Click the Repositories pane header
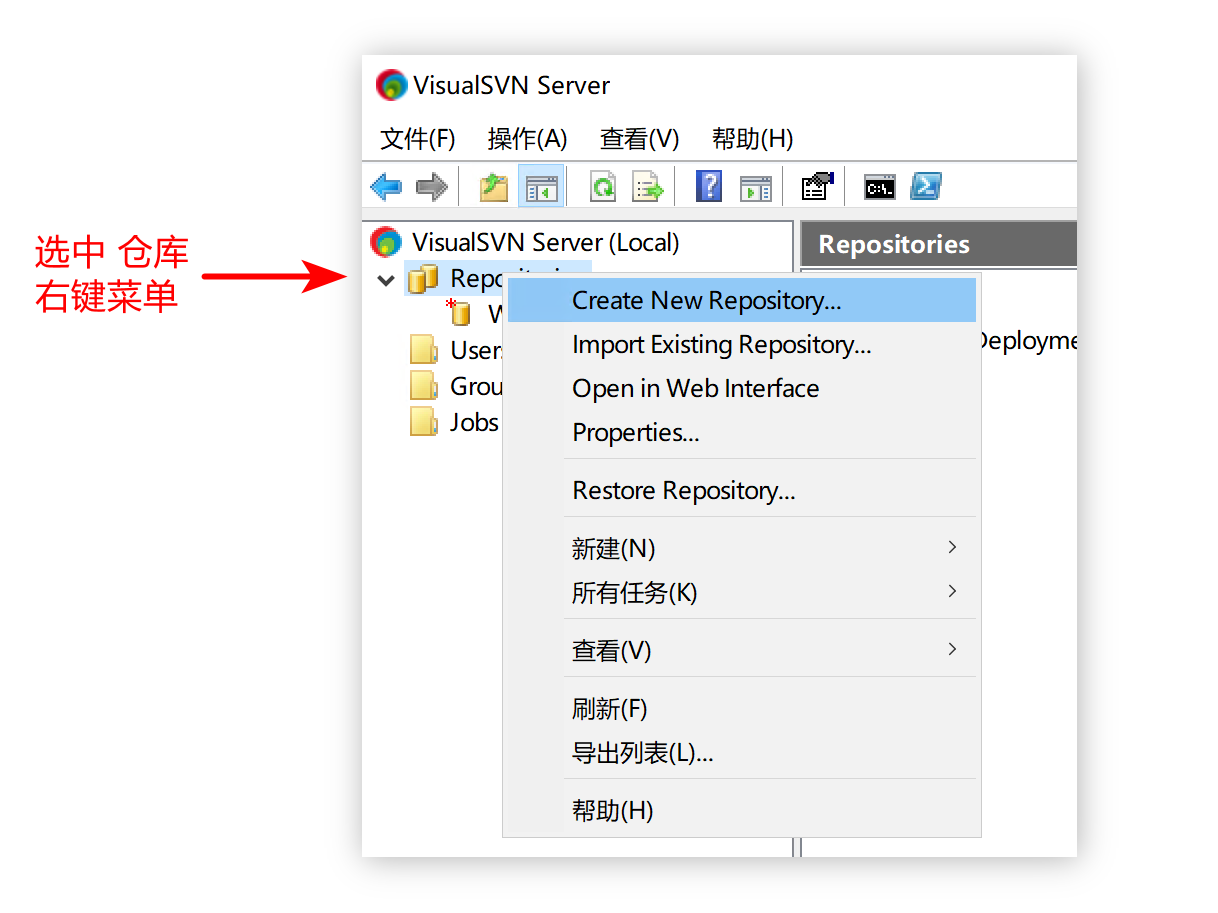Image resolution: width=1218 pixels, height=913 pixels. tap(939, 244)
